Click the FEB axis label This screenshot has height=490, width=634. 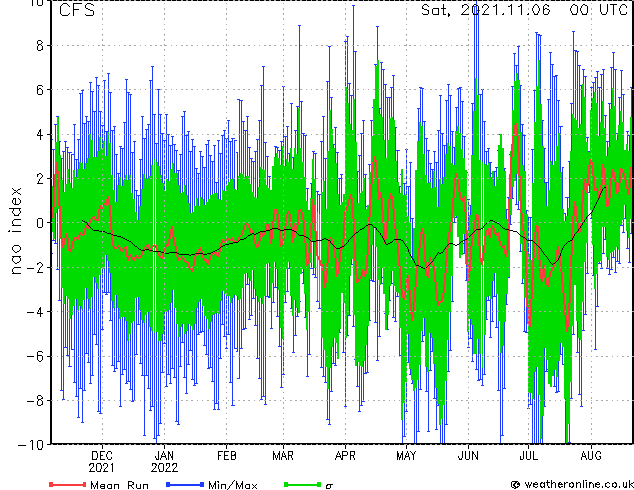[226, 456]
